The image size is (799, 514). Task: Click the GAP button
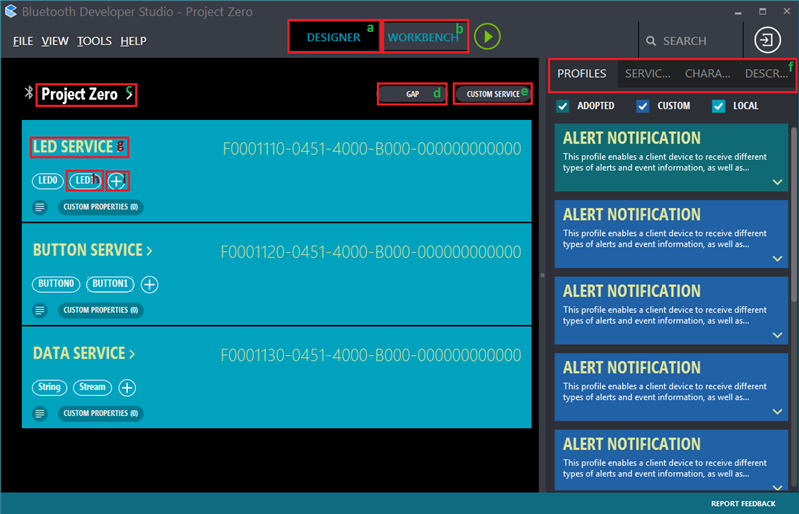tap(412, 94)
